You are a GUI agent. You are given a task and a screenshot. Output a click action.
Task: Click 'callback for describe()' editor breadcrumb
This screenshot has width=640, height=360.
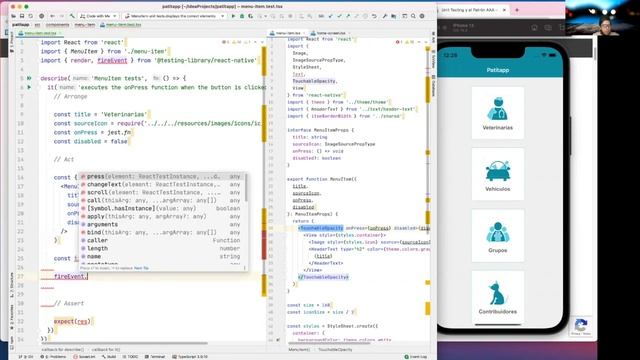pos(63,350)
